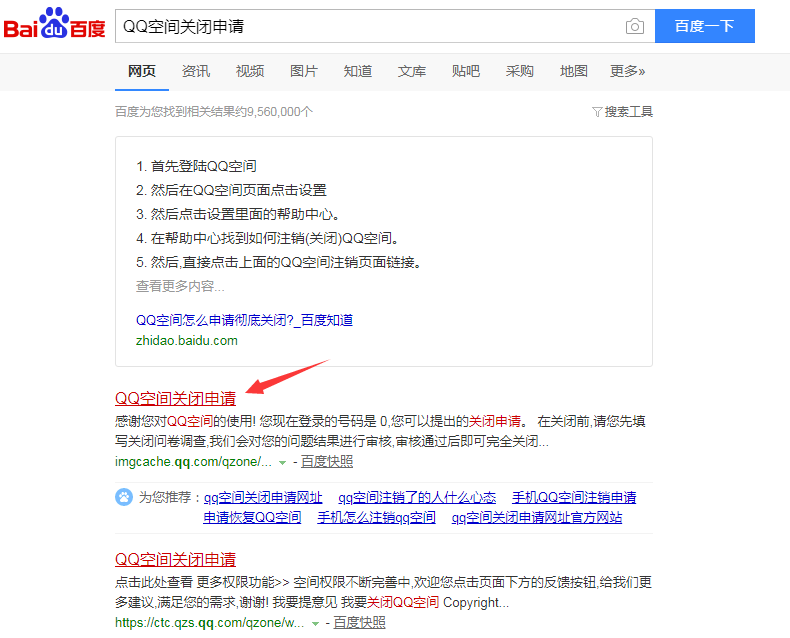The image size is (790, 638).
Task: Click step text 然后,直接点击上面的QQ空间注销页面链接
Action: (x=286, y=262)
